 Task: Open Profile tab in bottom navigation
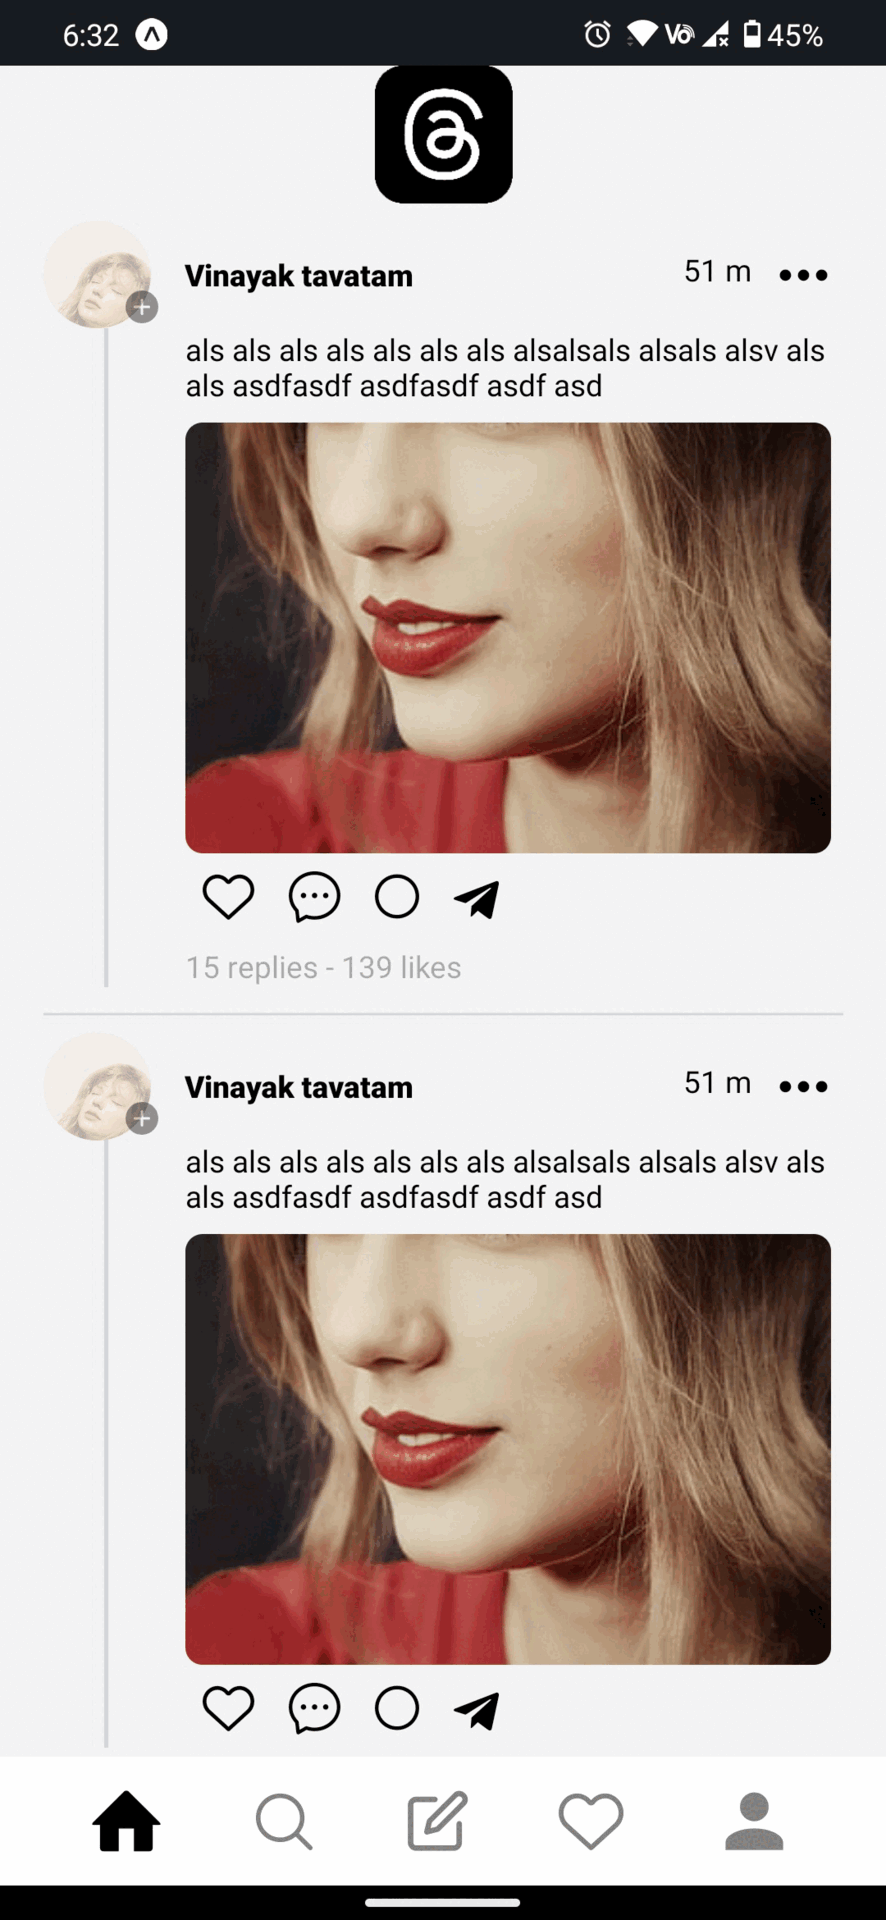click(x=754, y=1821)
